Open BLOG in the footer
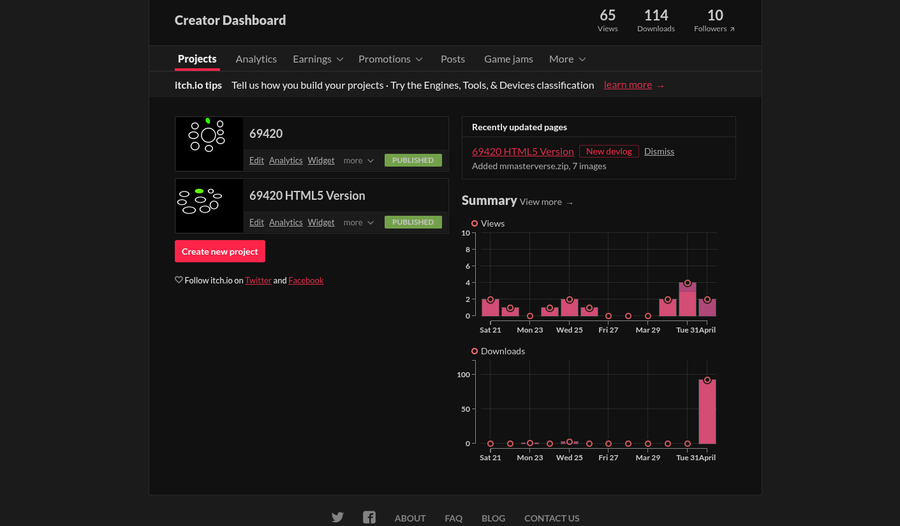This screenshot has height=526, width=900. click(x=493, y=518)
